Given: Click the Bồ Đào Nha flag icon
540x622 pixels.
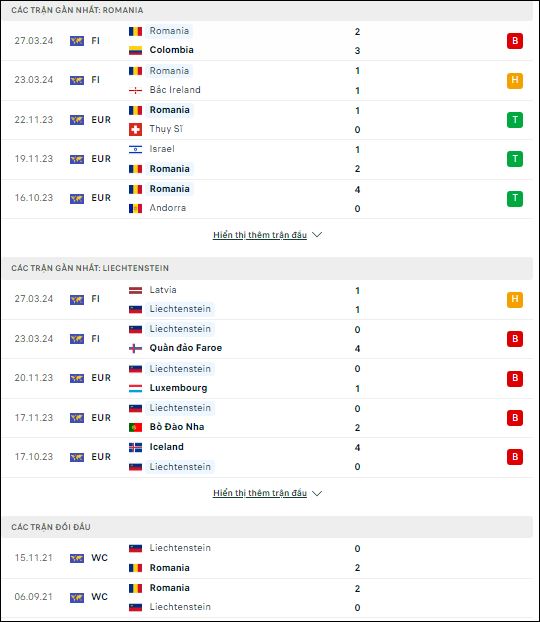Looking at the screenshot, I should tap(135, 427).
